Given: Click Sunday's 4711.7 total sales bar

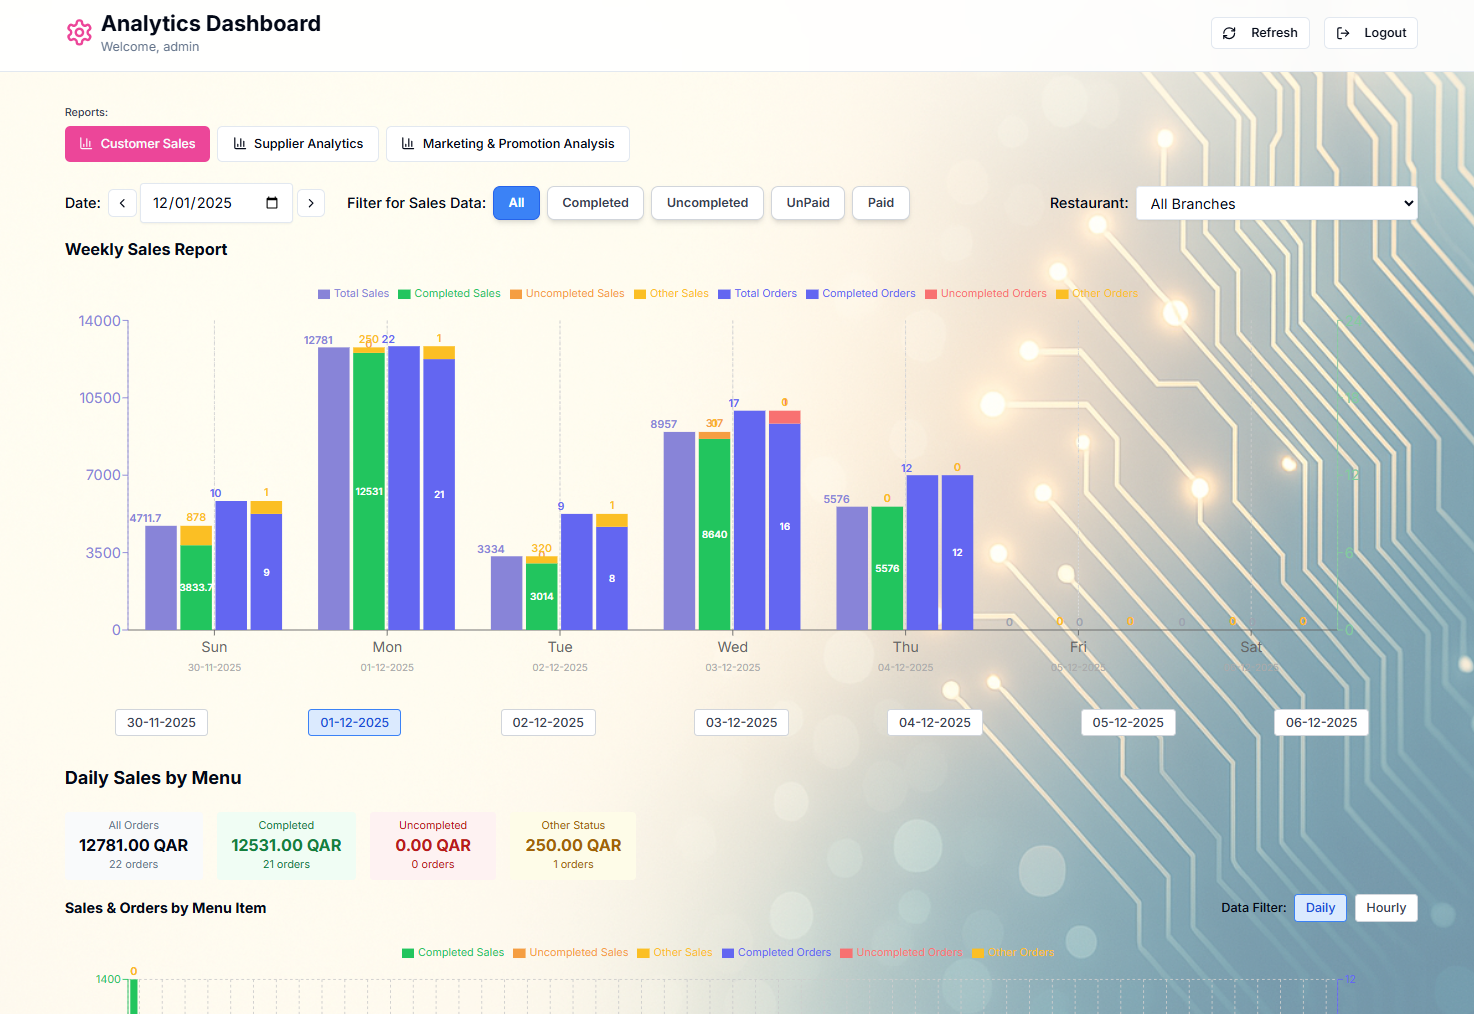Looking at the screenshot, I should coord(161,578).
